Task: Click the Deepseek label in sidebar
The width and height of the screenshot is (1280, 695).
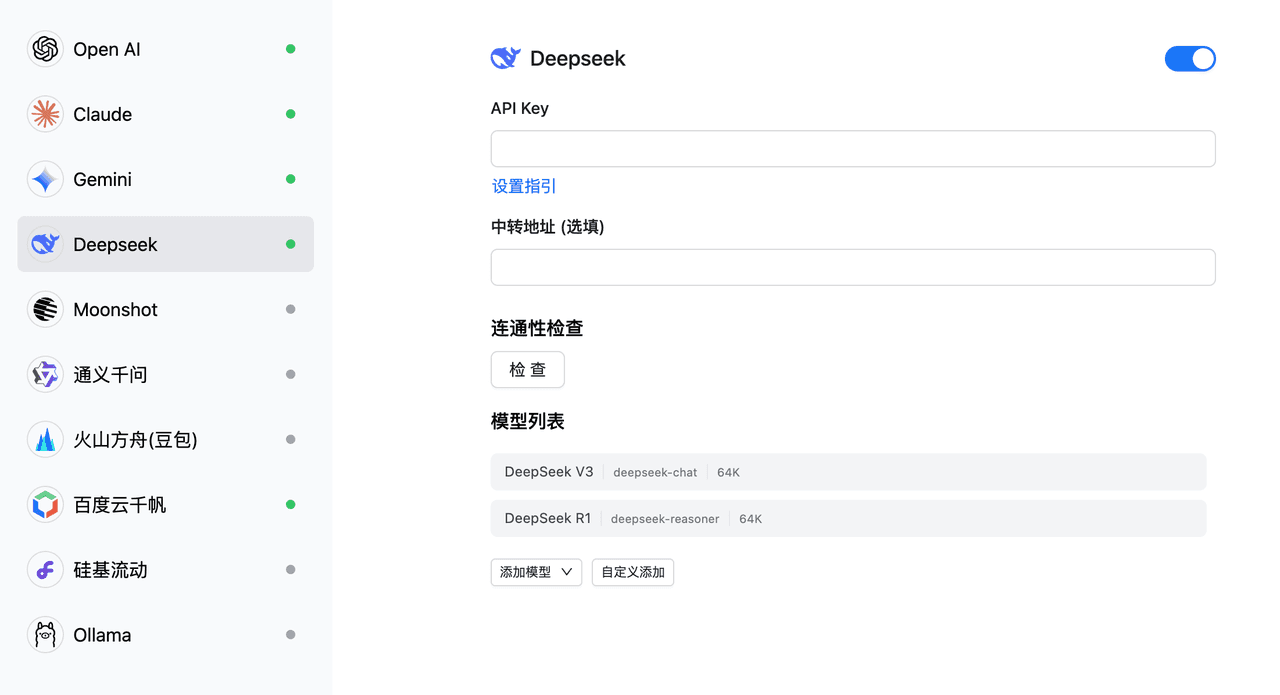Action: coord(116,244)
